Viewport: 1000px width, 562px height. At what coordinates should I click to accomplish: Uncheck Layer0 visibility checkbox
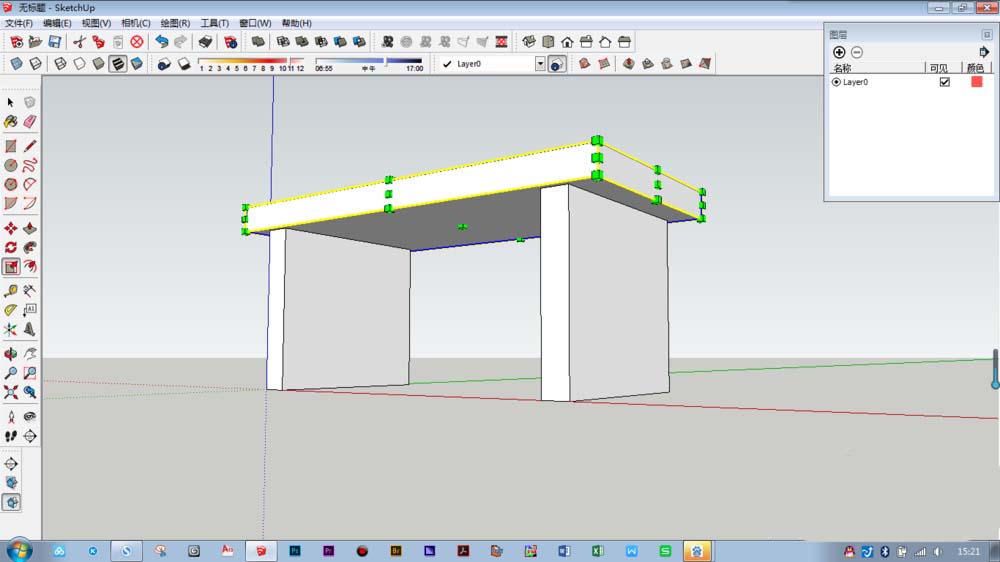[x=945, y=82]
